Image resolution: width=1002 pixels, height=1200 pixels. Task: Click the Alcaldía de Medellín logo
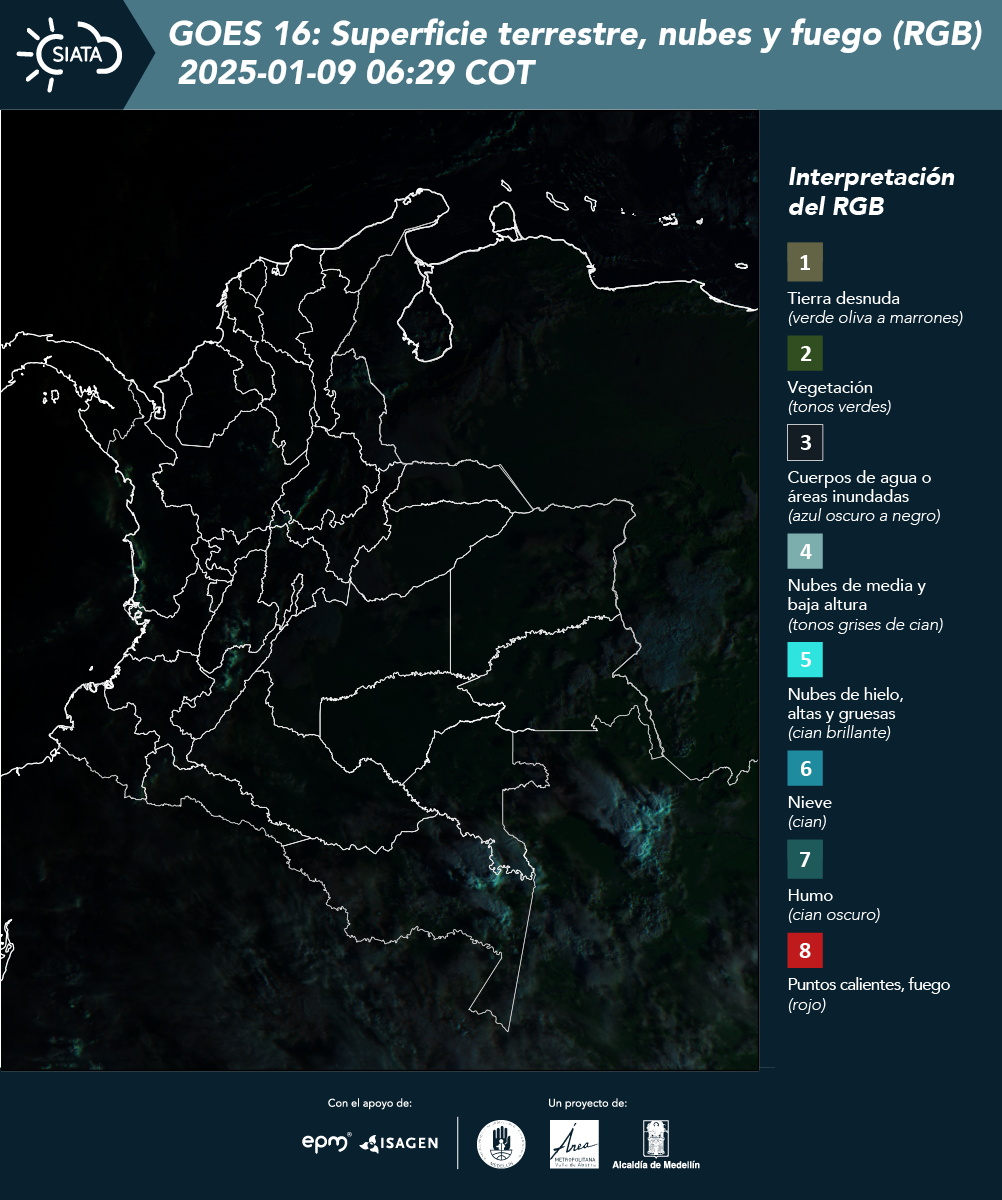[x=656, y=1144]
